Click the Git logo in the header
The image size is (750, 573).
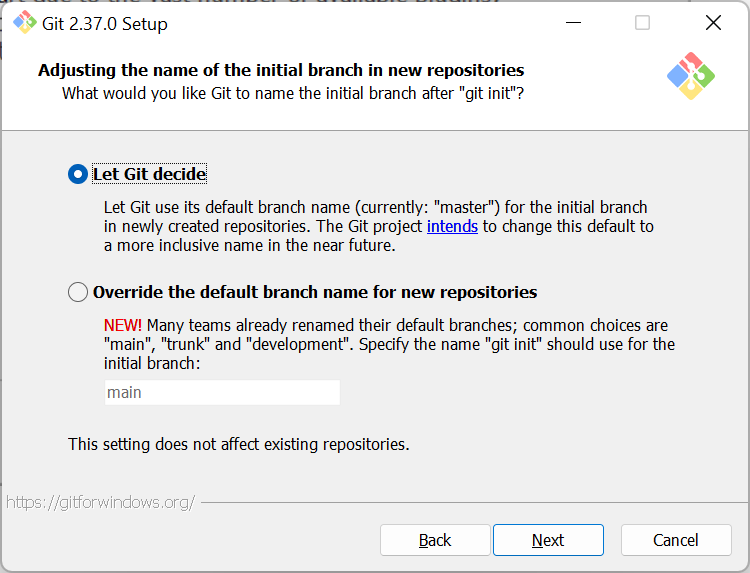coord(691,76)
